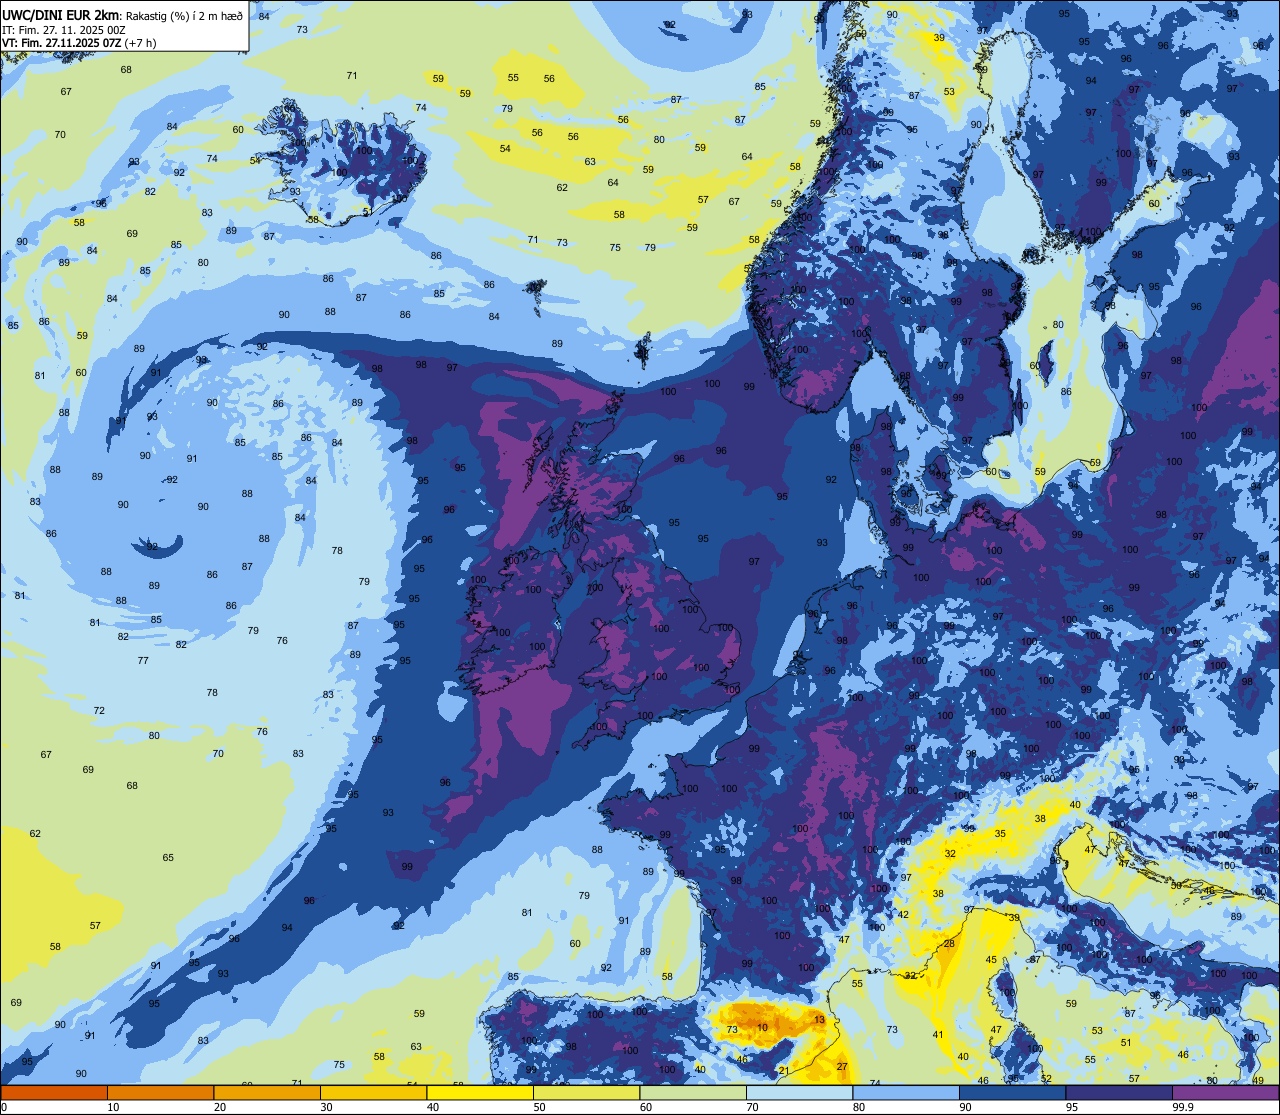
Task: Click the 'IT: Fim. 27. 11. 2025 00Z' line
Action: [63, 30]
